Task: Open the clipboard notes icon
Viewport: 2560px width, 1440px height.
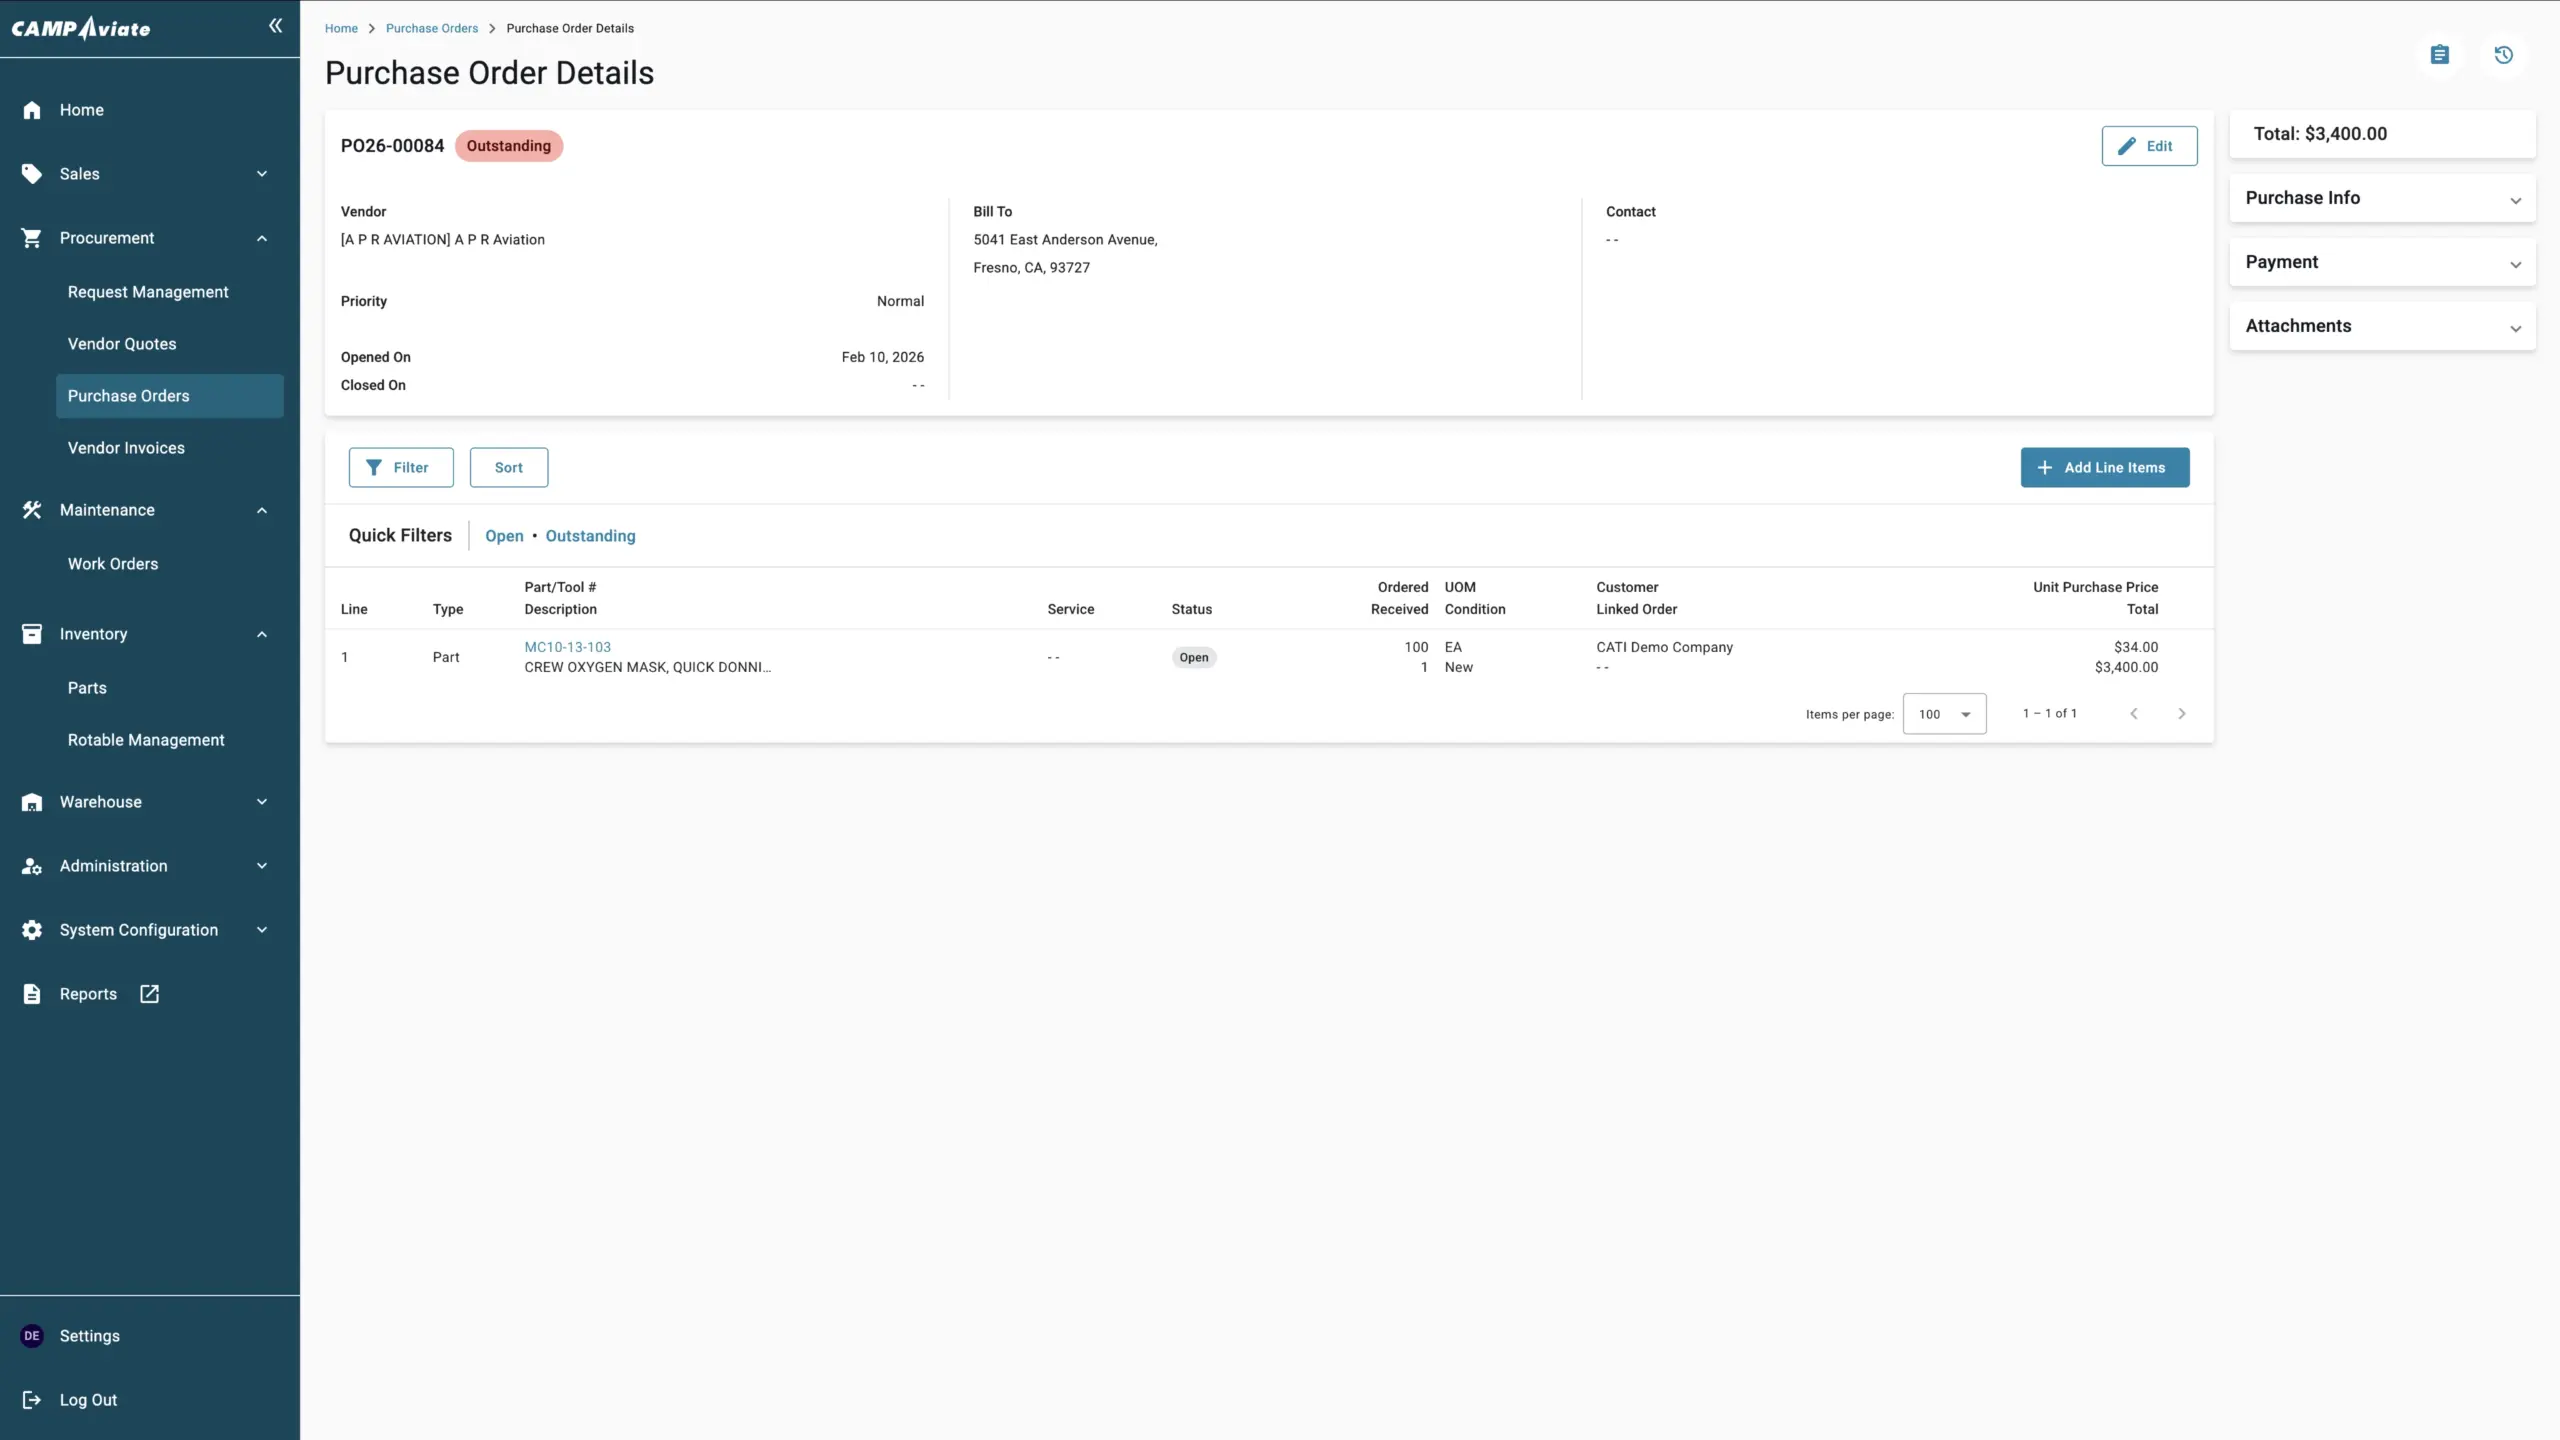Action: coord(2440,55)
